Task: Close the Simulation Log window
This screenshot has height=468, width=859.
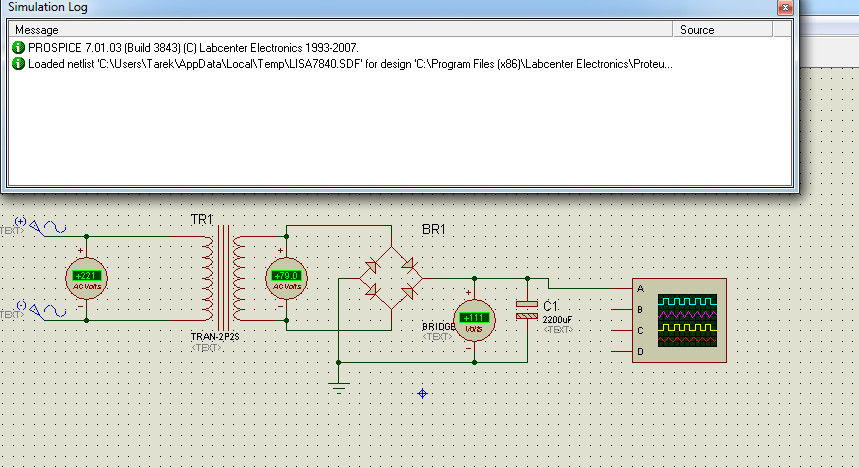Action: 785,7
